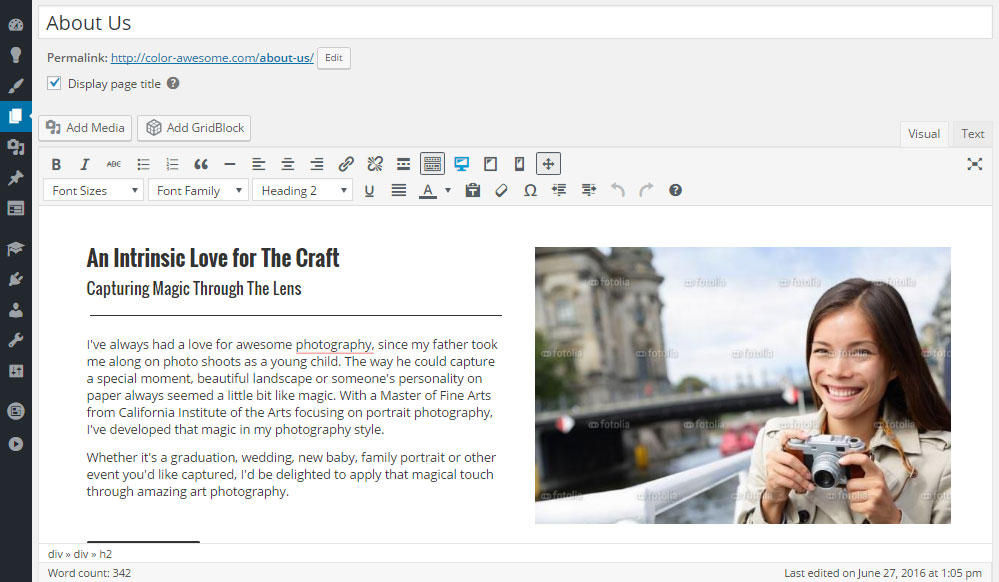Apply italic formatting

coord(85,164)
